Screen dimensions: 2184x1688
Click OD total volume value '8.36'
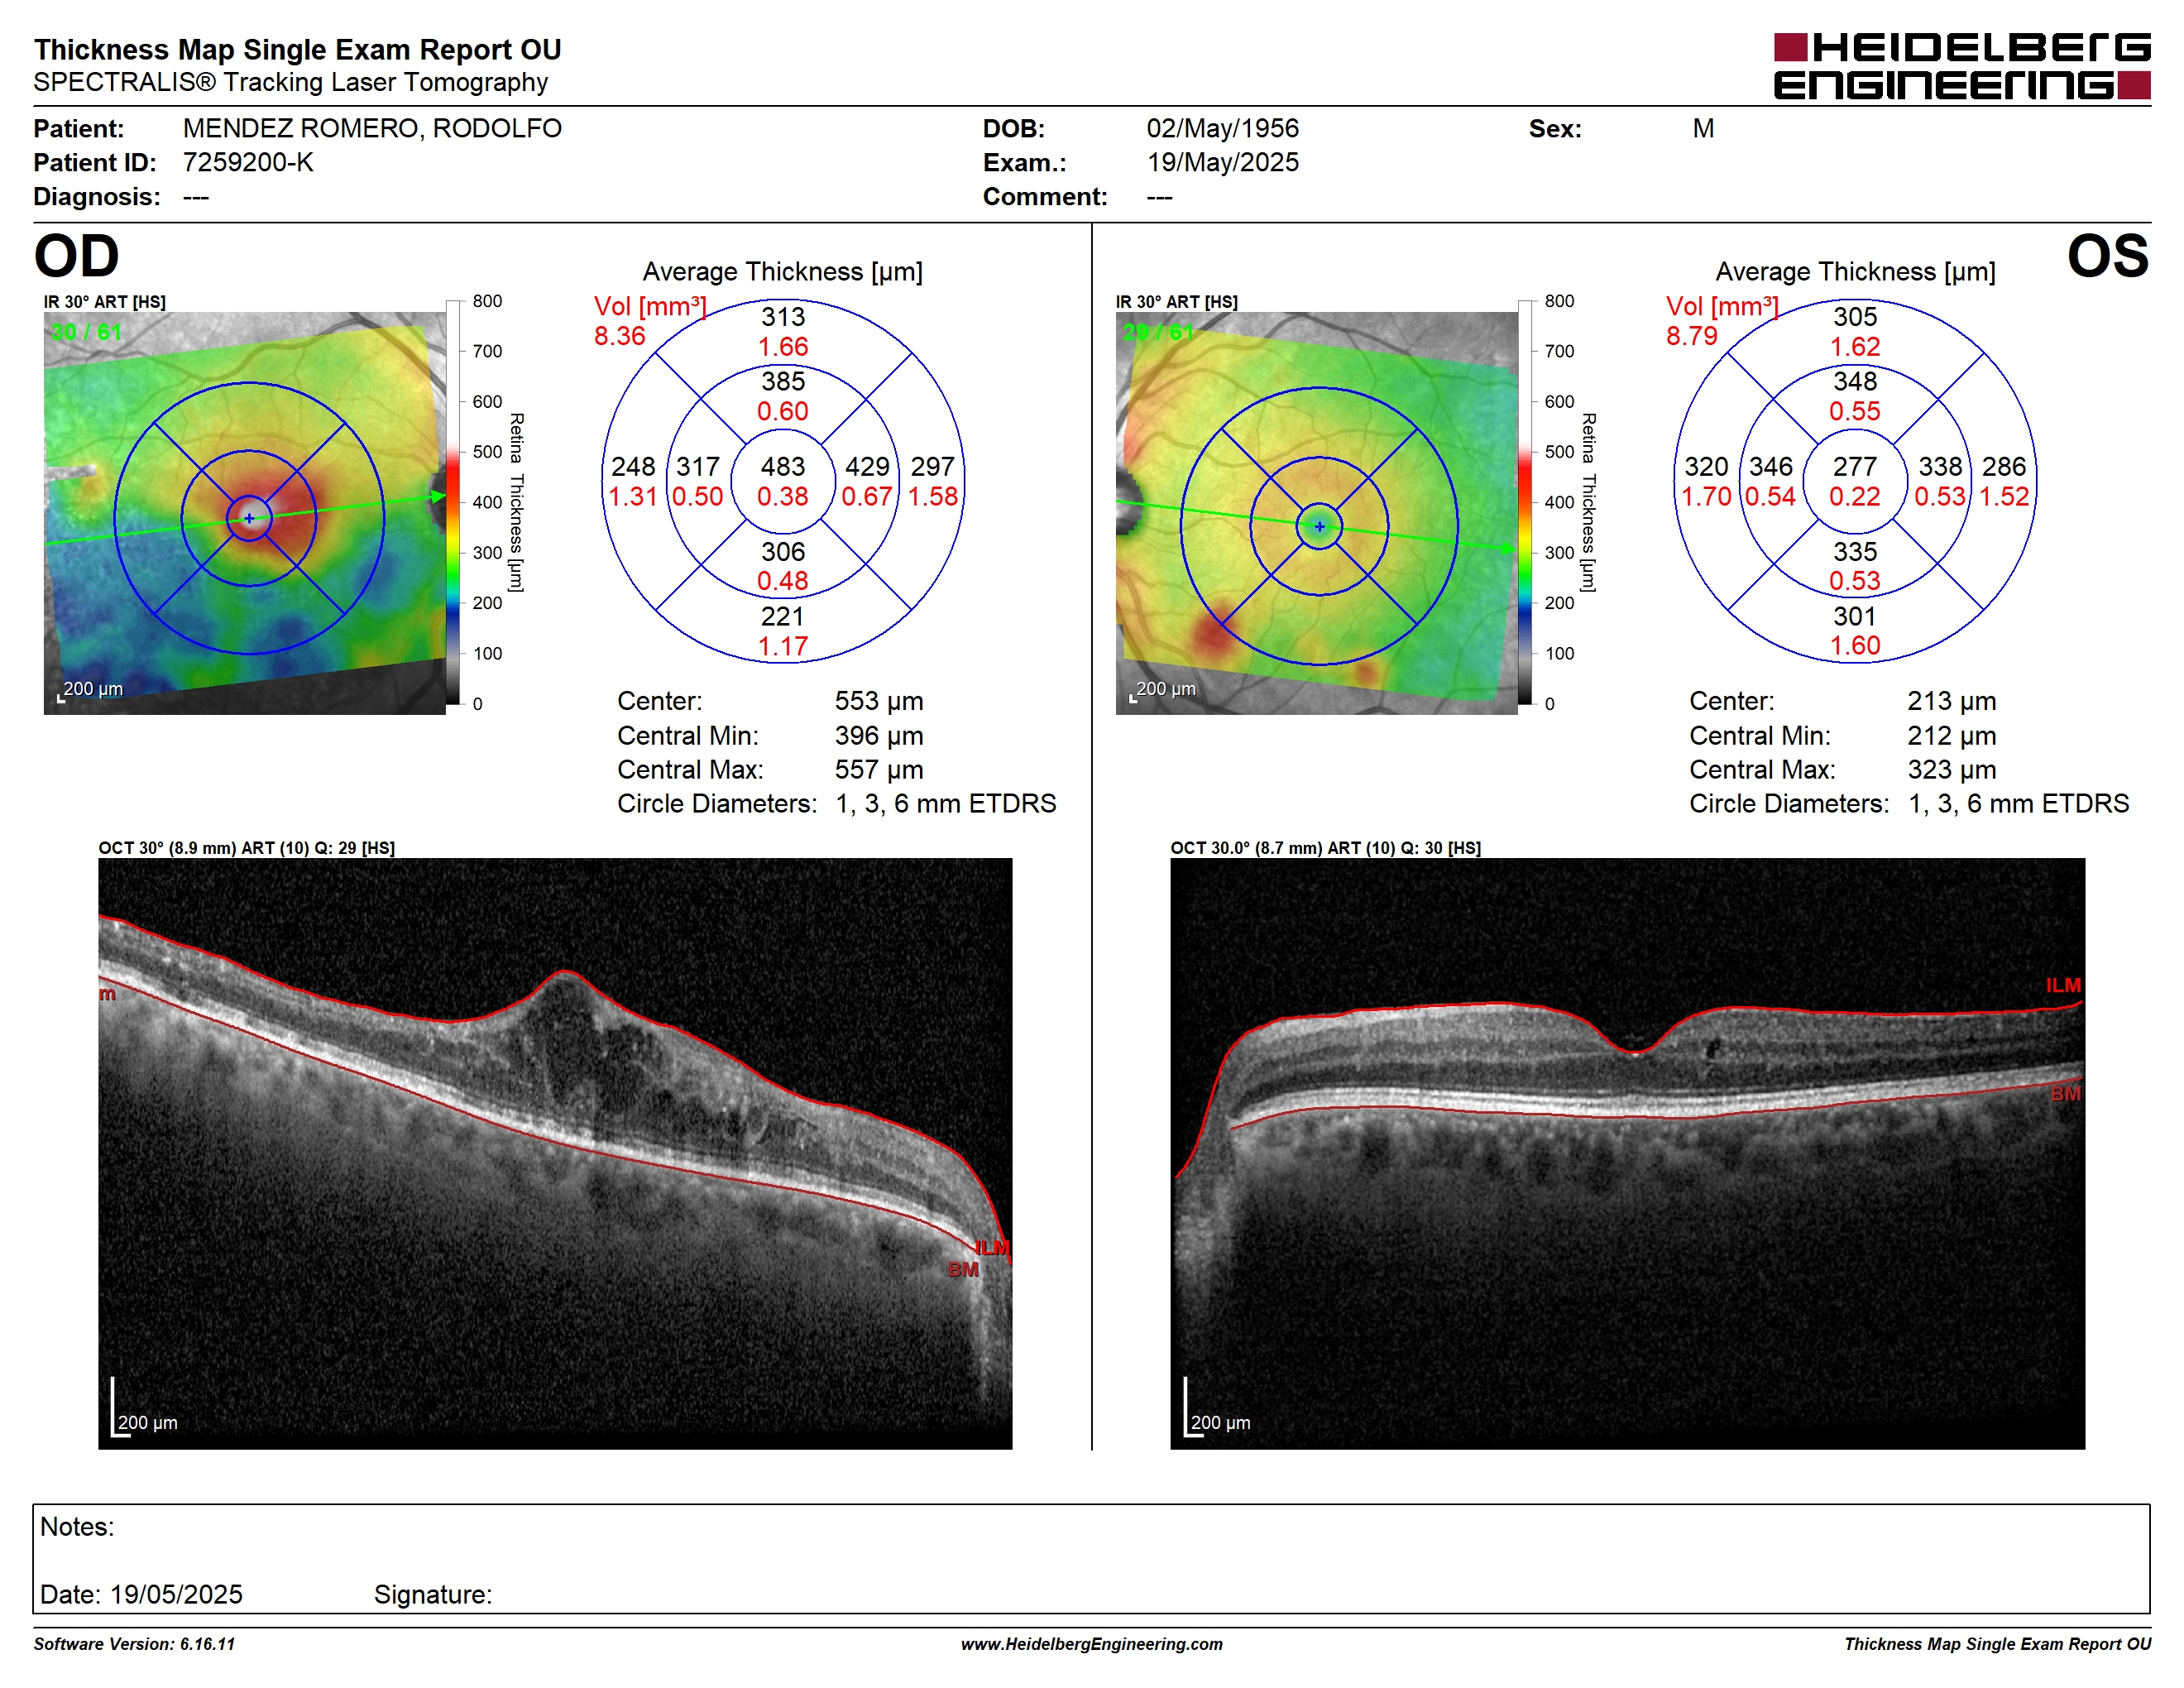tap(619, 336)
